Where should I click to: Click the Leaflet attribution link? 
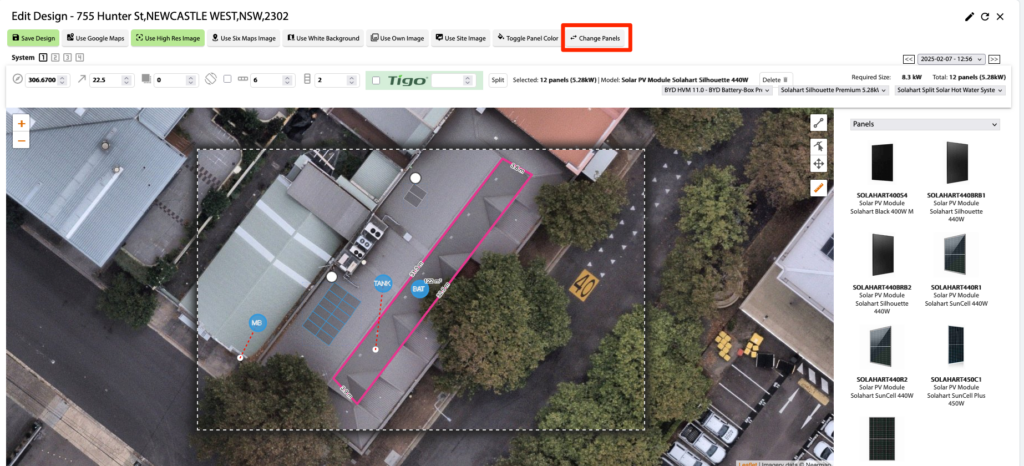click(x=748, y=463)
